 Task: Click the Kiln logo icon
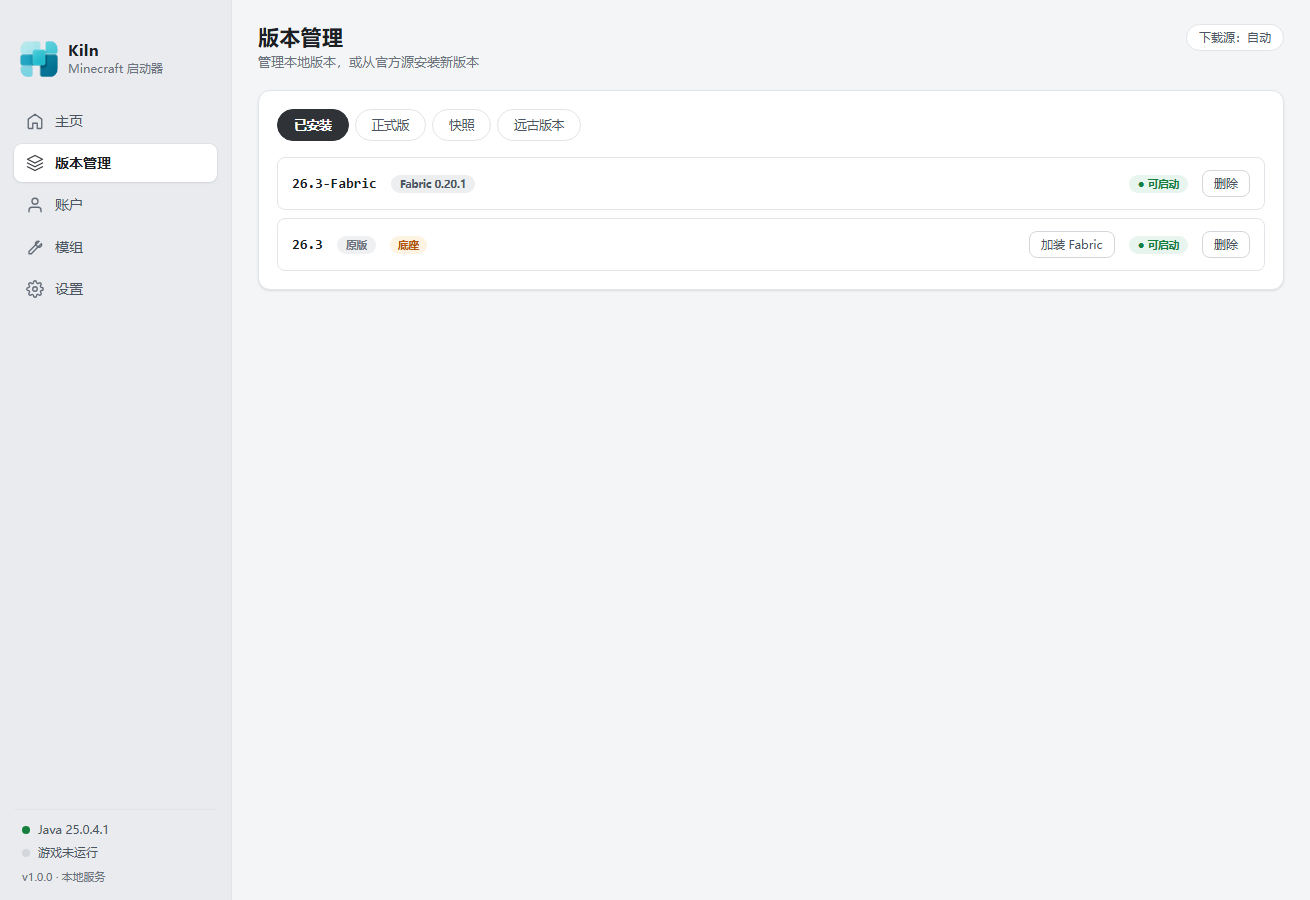[39, 59]
